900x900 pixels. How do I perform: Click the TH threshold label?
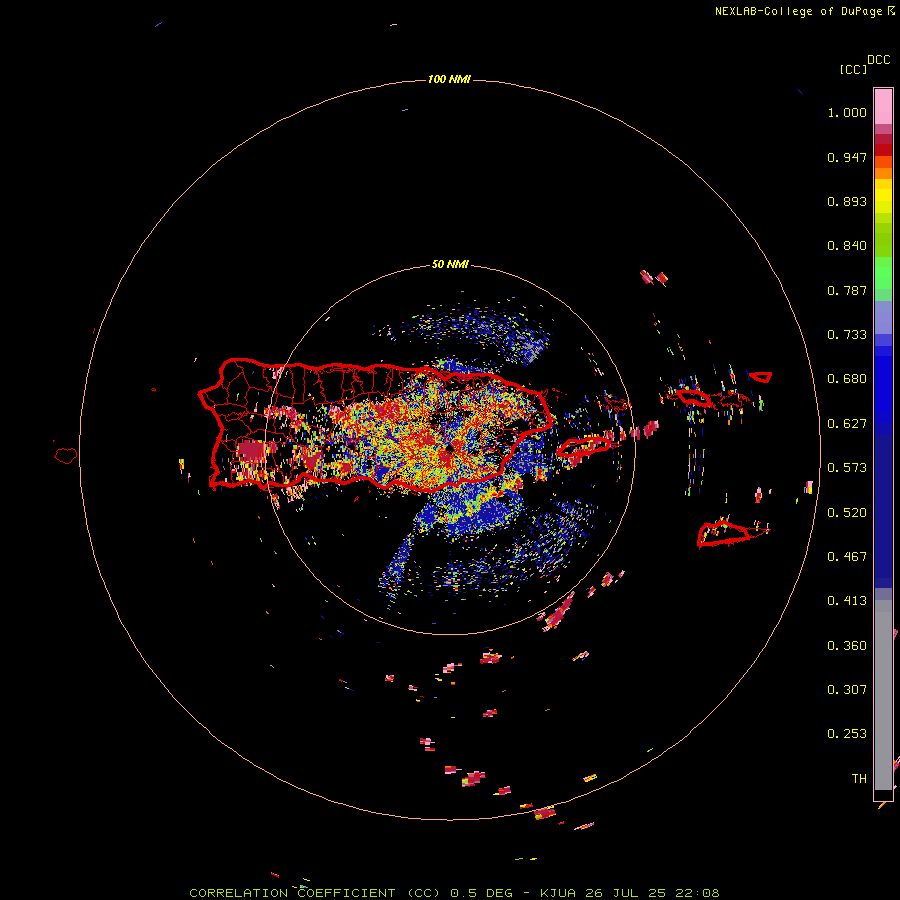[859, 779]
